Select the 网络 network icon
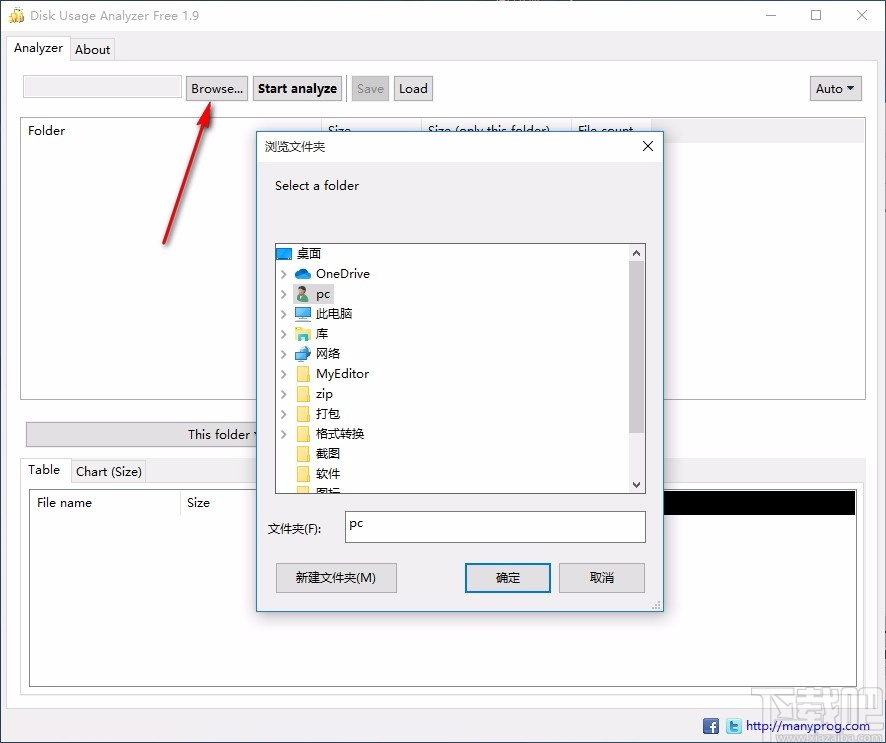Viewport: 886px width, 743px height. pyautogui.click(x=303, y=353)
